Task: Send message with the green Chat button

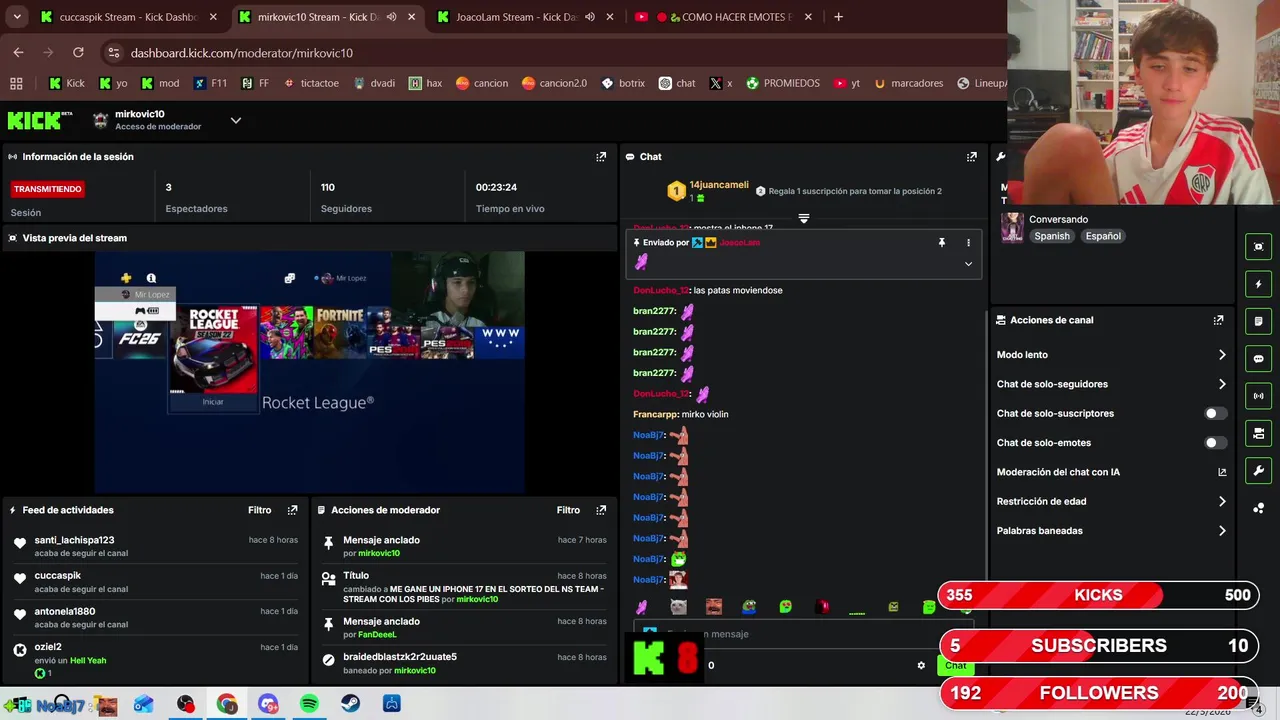Action: point(956,665)
